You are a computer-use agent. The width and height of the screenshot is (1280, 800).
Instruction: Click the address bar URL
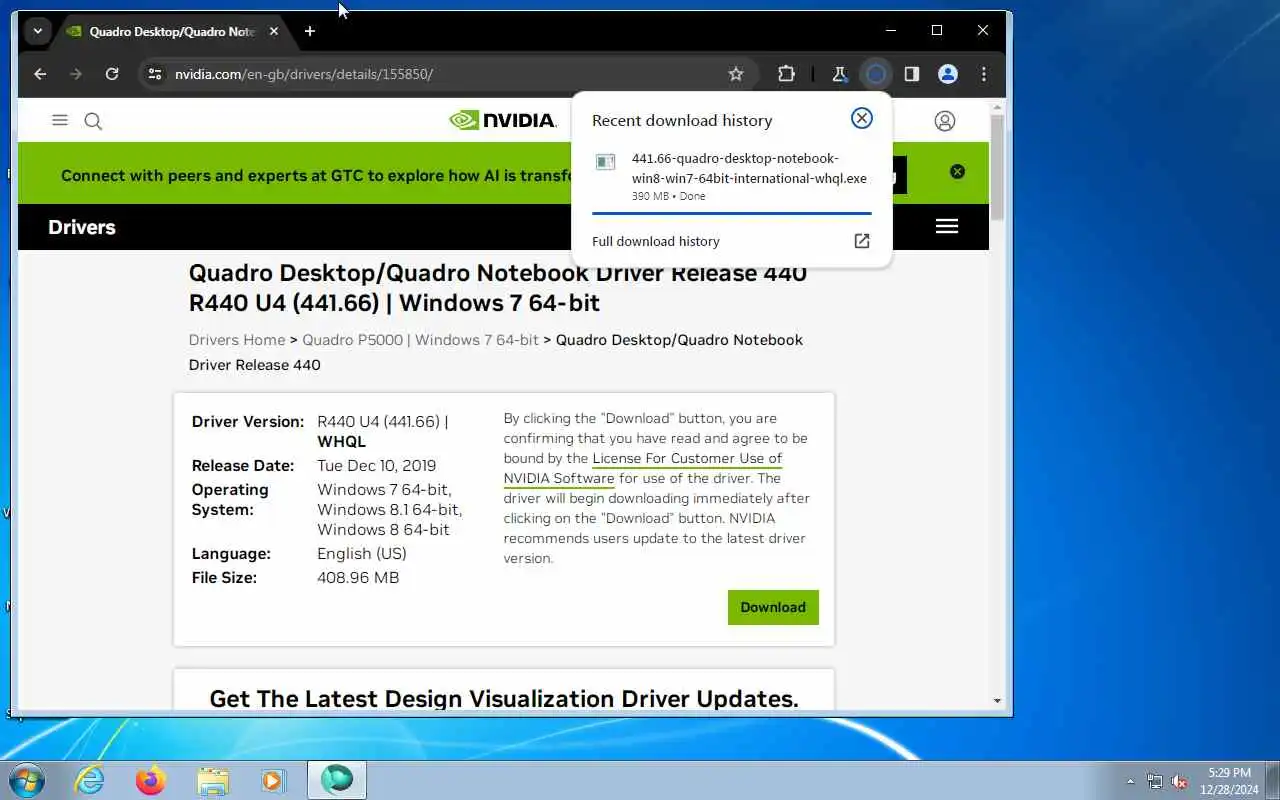tap(304, 74)
